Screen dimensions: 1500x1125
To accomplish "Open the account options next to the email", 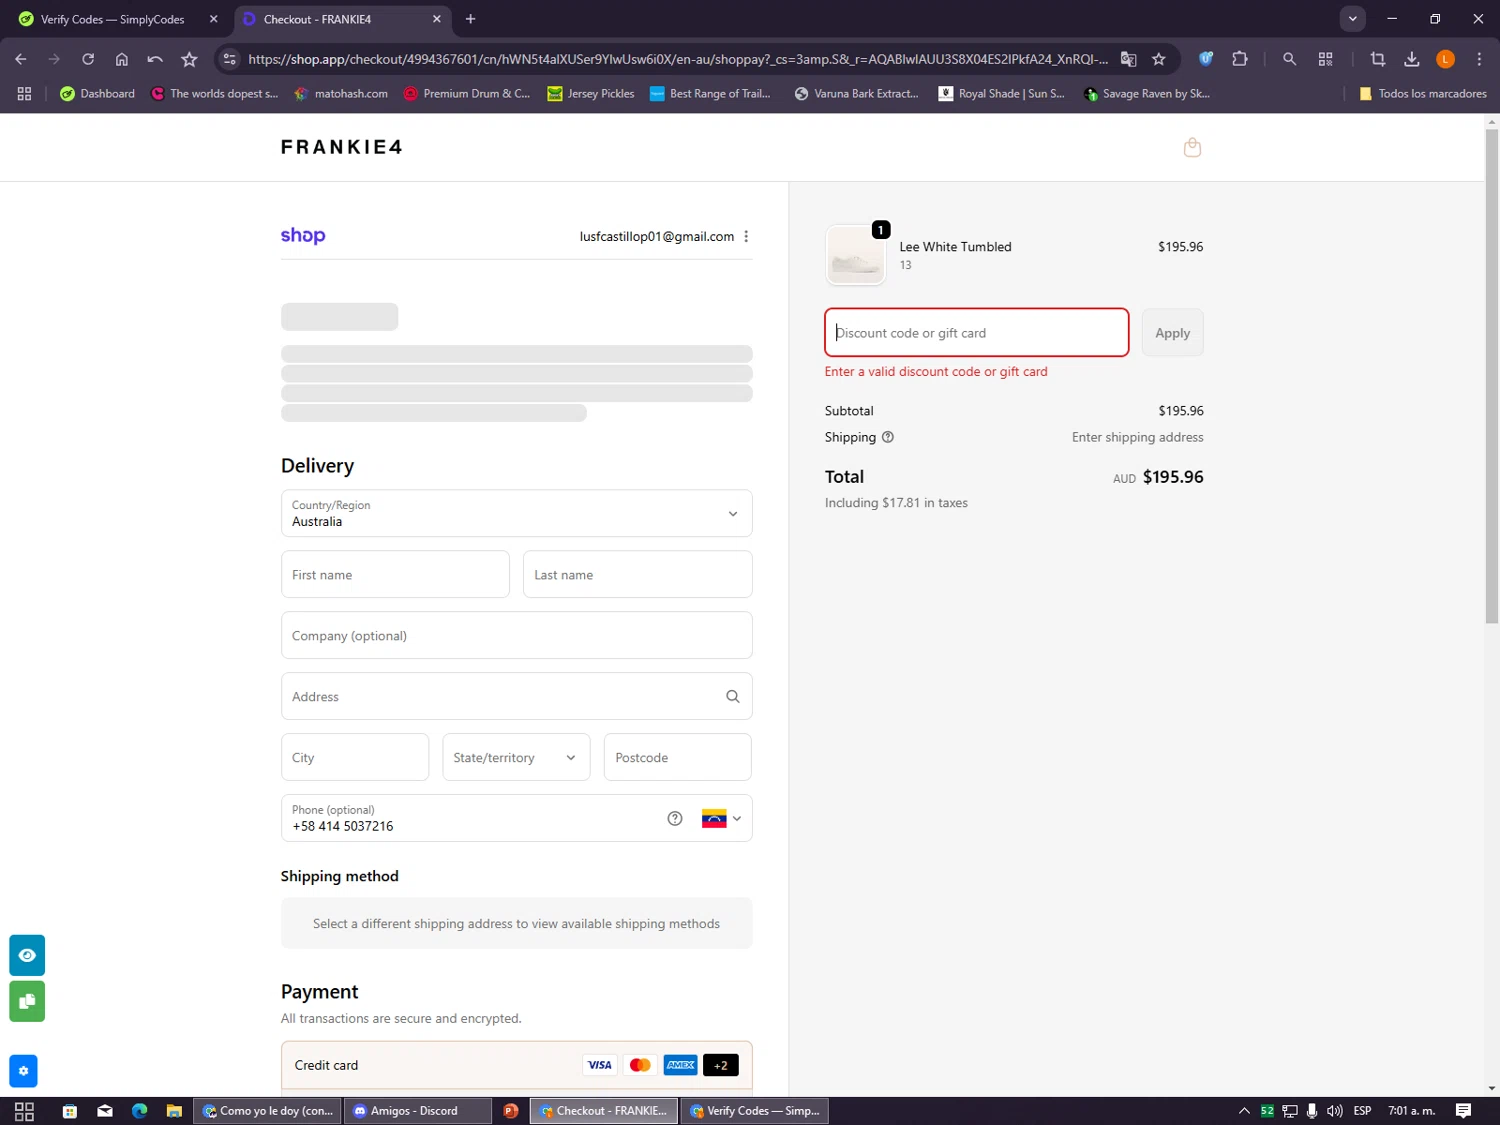I will 746,237.
